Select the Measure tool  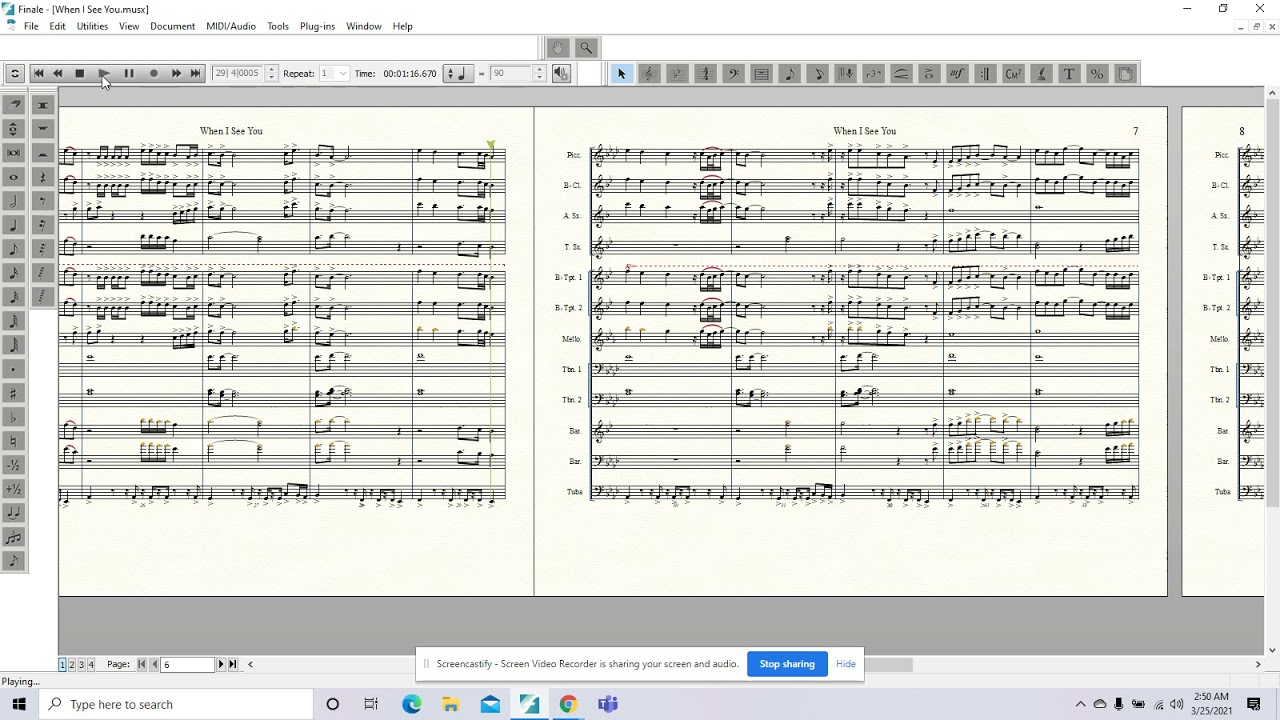(761, 73)
